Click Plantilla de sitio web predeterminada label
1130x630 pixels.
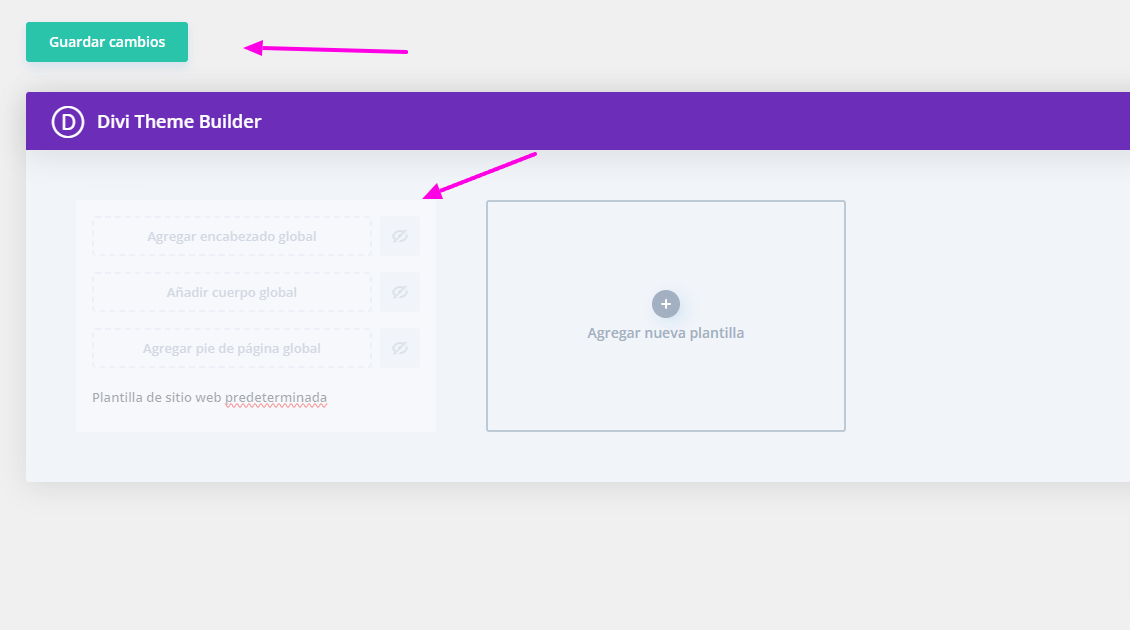(210, 397)
